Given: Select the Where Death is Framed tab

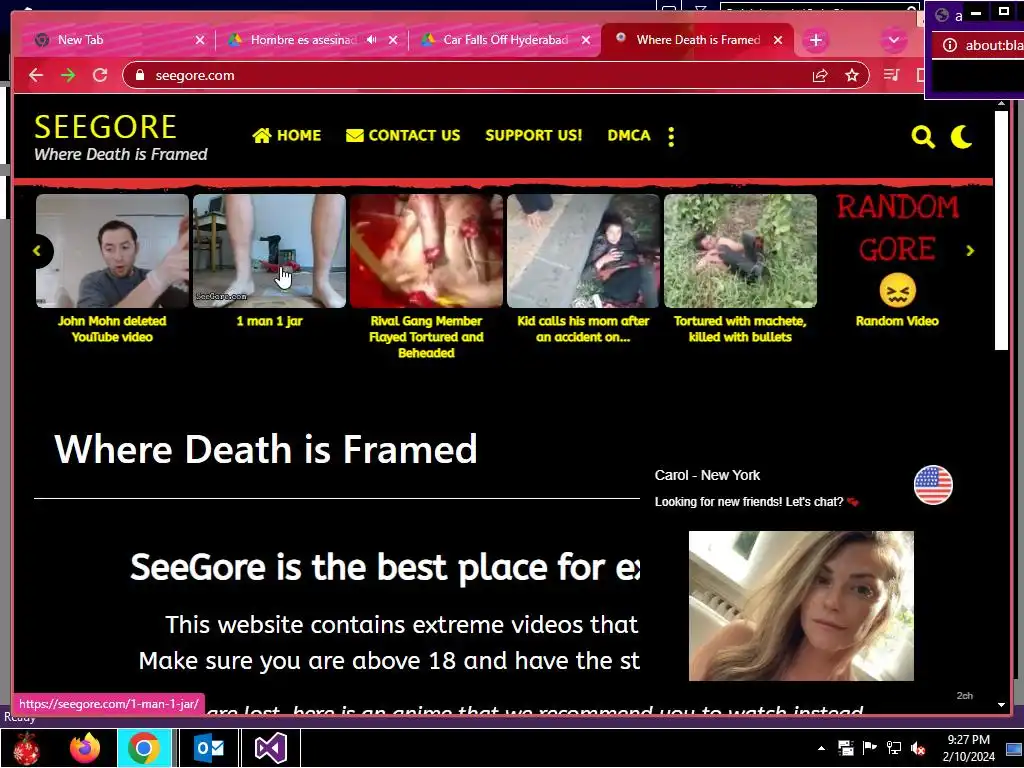Looking at the screenshot, I should click(x=698, y=40).
